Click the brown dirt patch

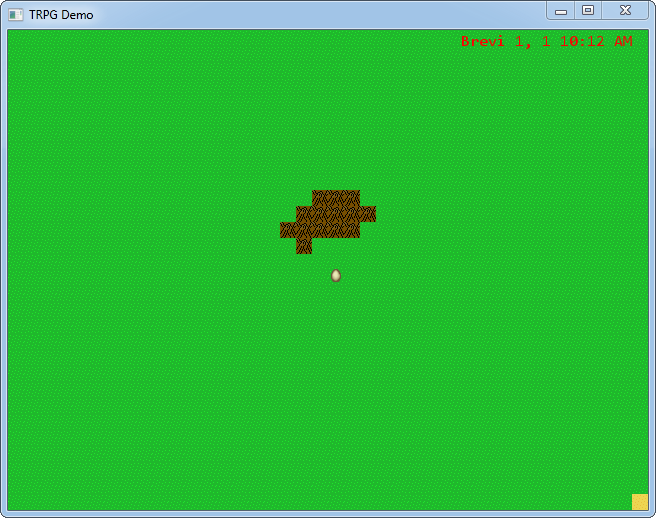(x=328, y=222)
